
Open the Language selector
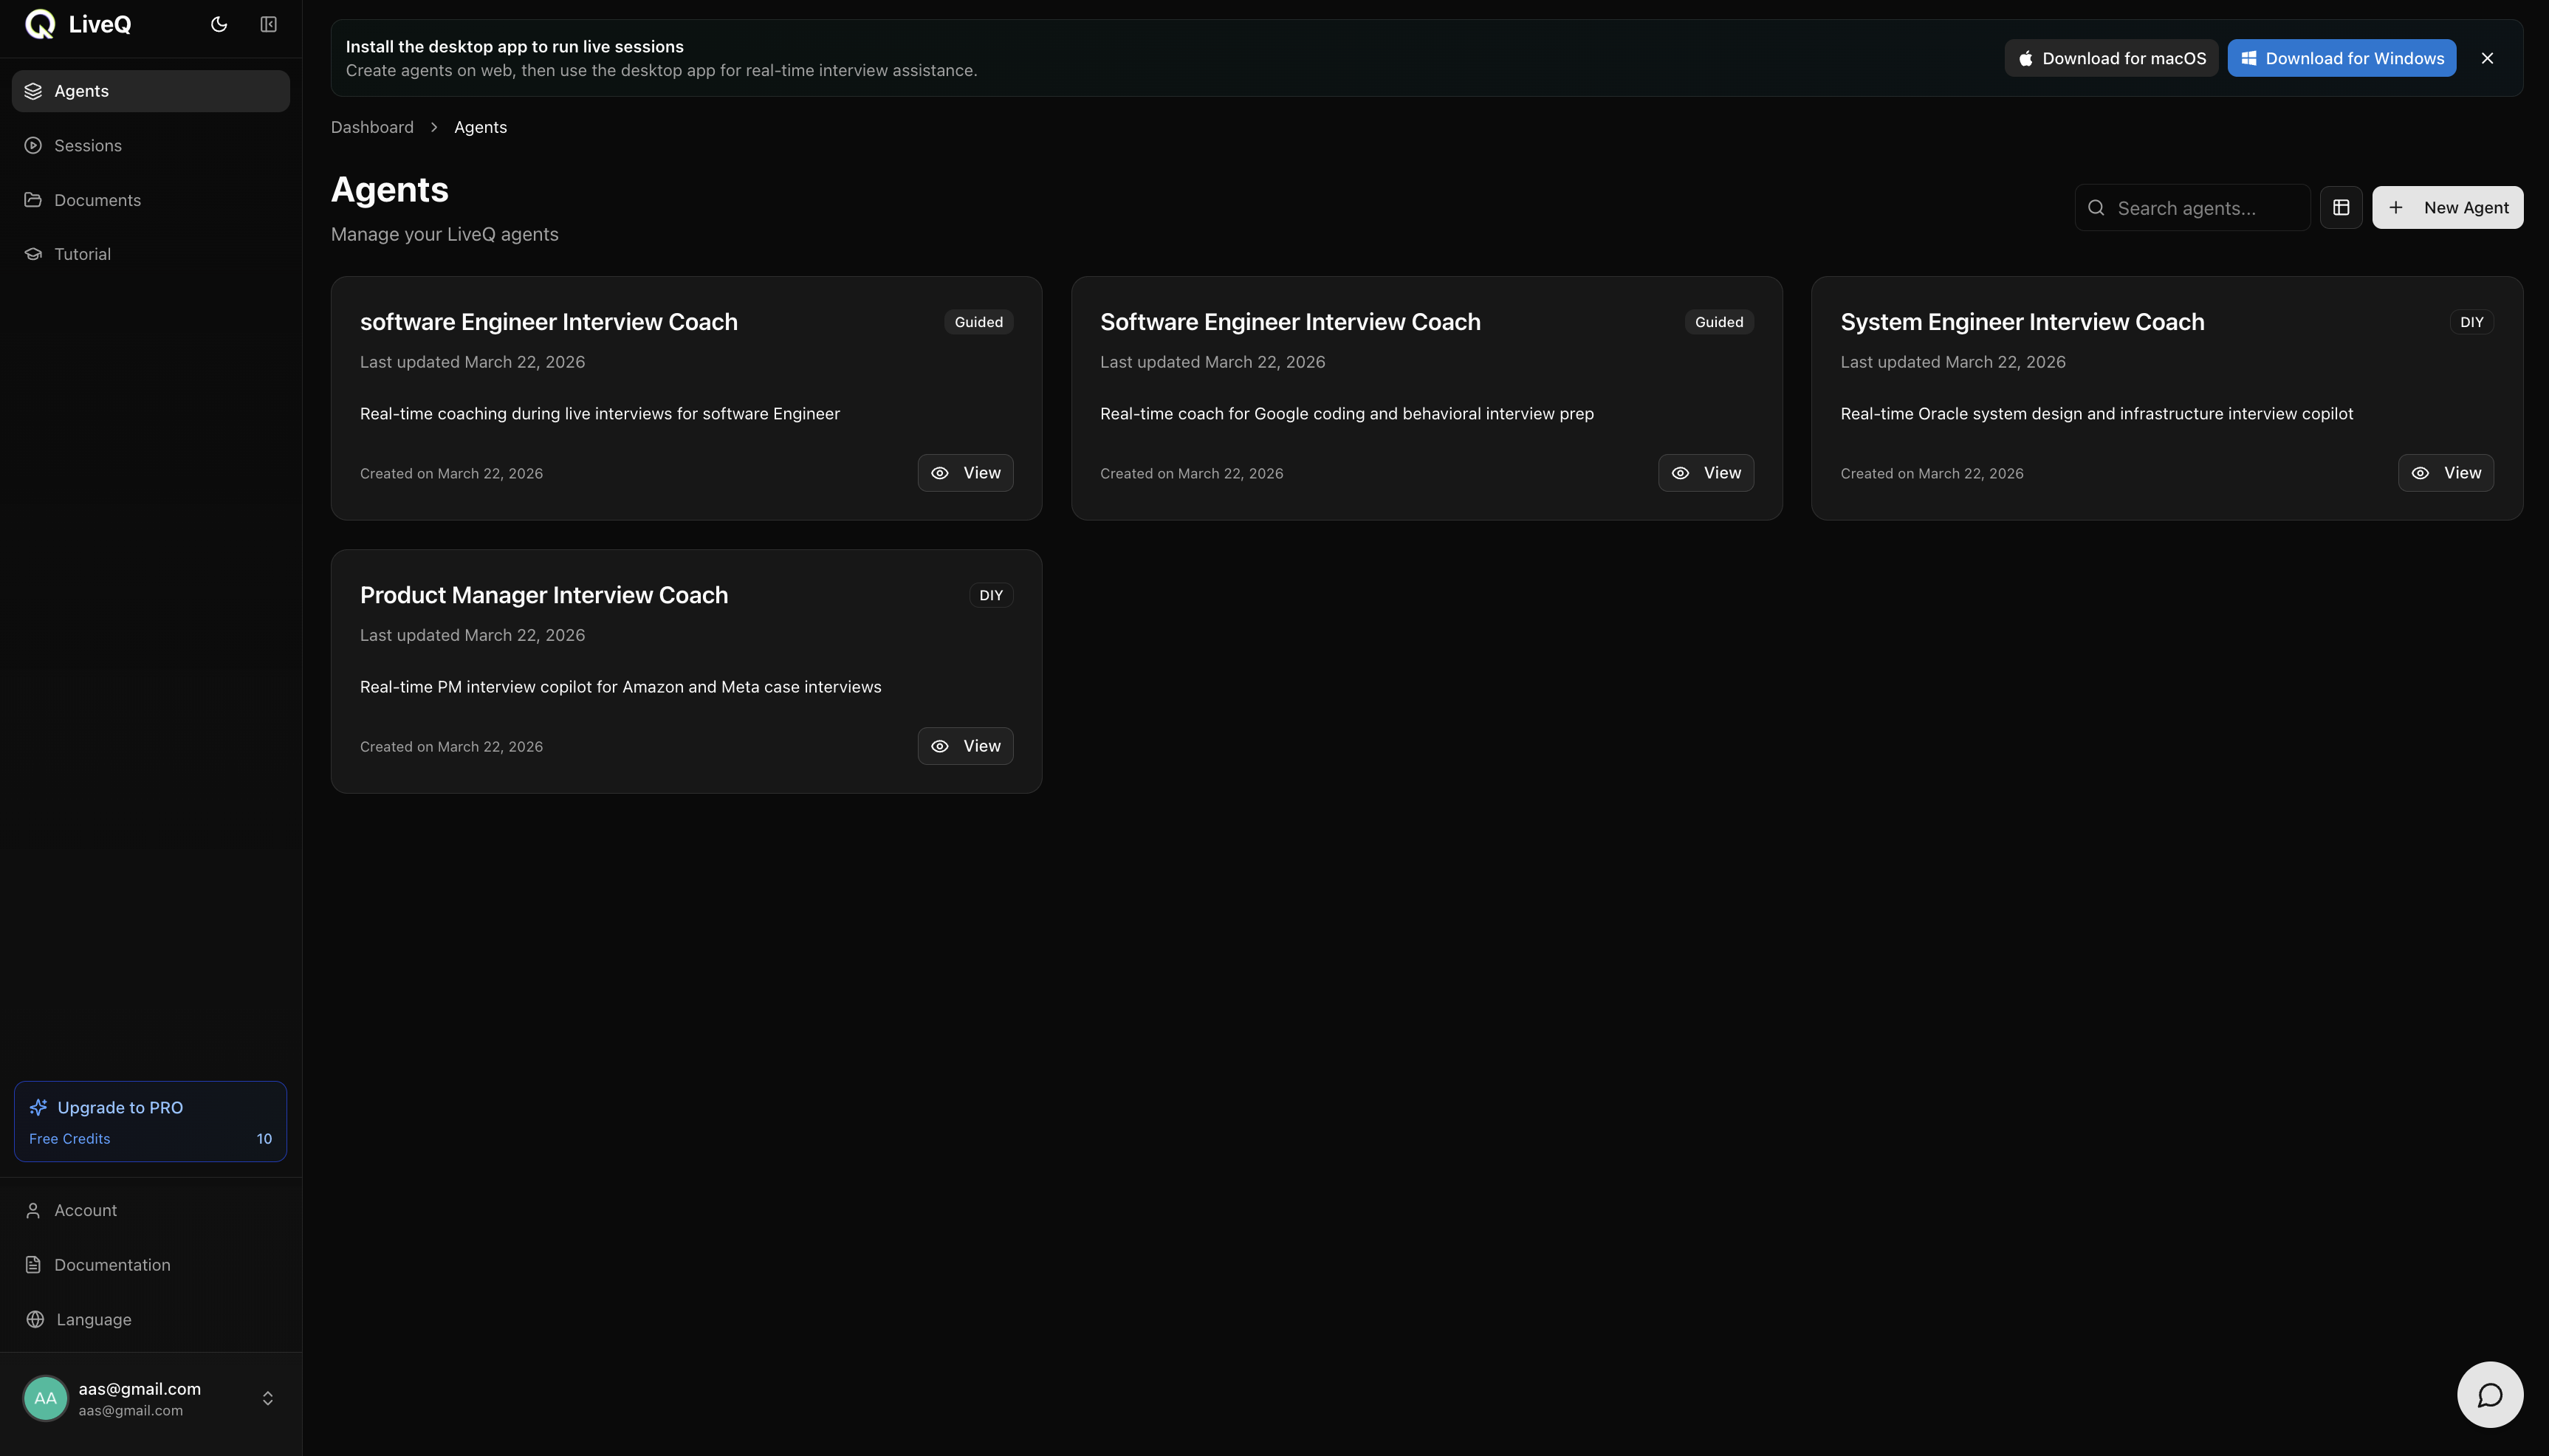tap(93, 1319)
